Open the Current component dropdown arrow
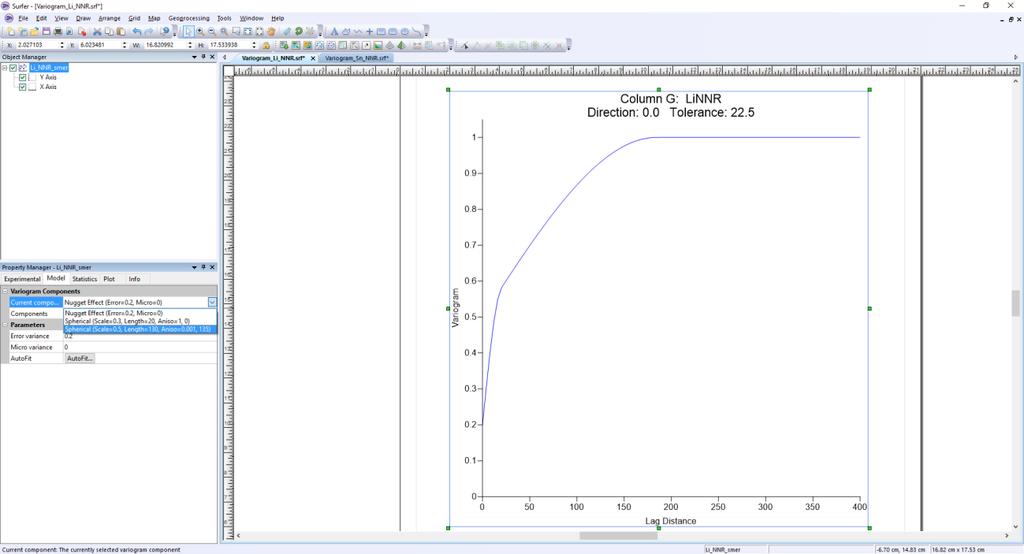Image resolution: width=1024 pixels, height=554 pixels. 212,302
